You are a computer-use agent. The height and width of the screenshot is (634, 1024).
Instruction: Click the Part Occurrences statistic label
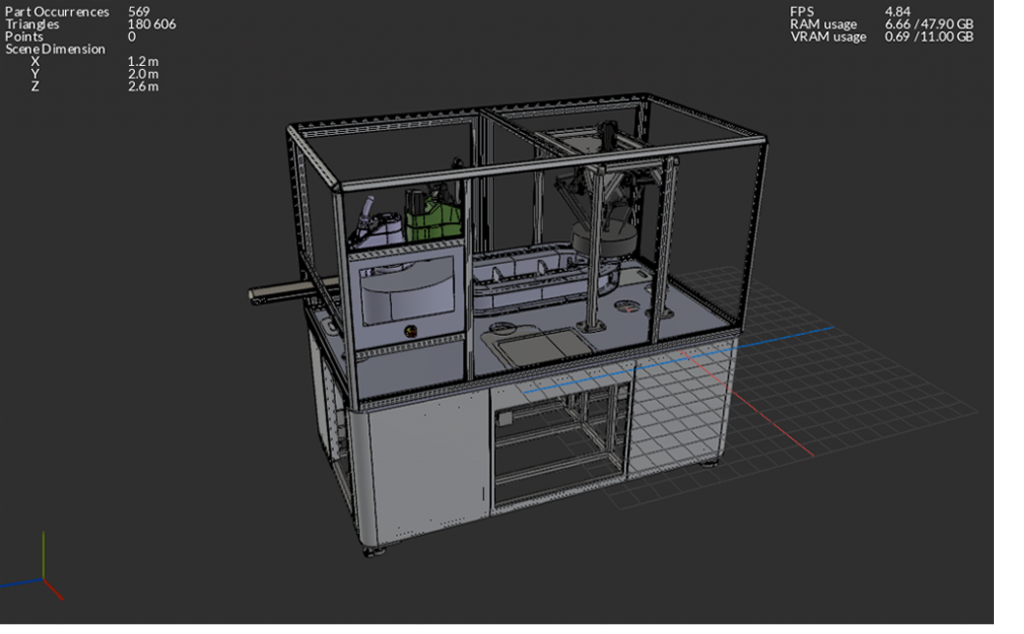click(57, 11)
